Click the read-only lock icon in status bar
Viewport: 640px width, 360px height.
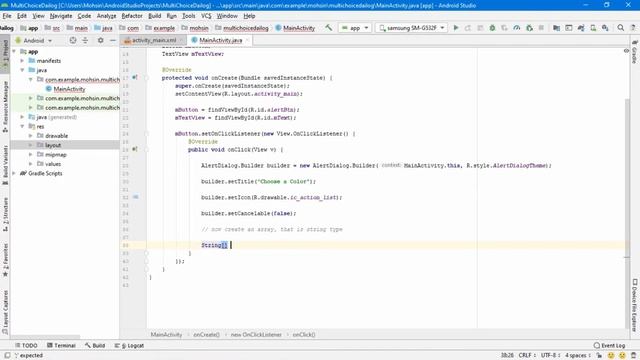click(x=599, y=356)
